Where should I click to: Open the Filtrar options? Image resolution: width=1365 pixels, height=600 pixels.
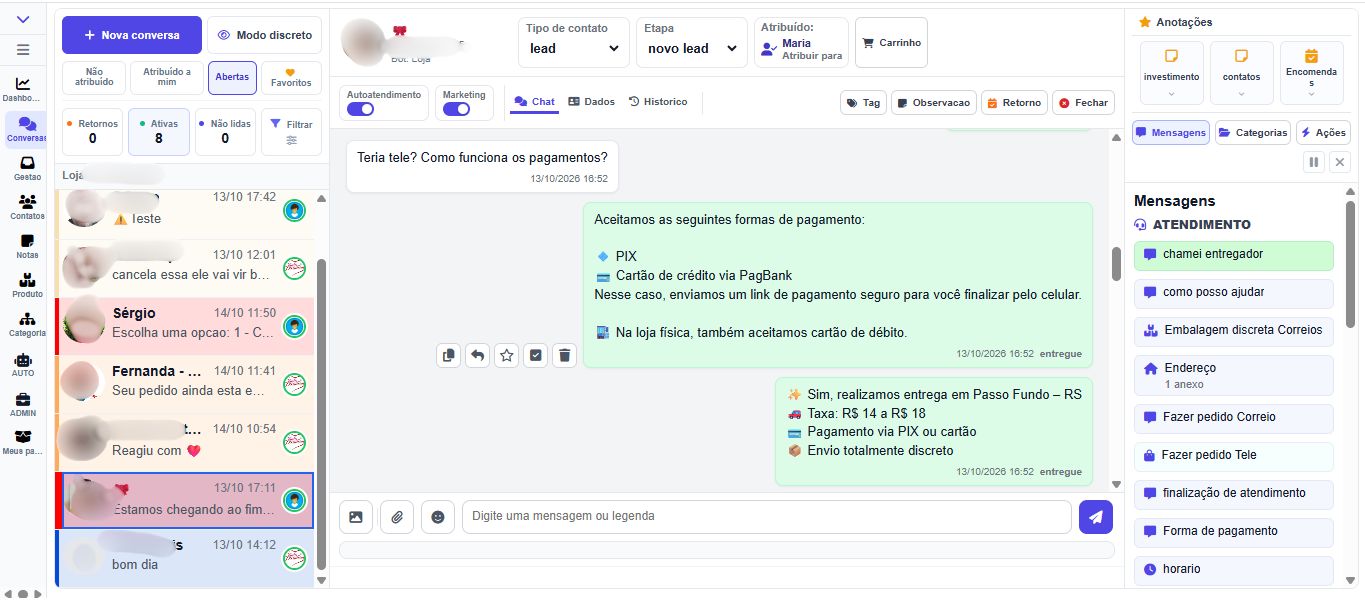point(291,132)
